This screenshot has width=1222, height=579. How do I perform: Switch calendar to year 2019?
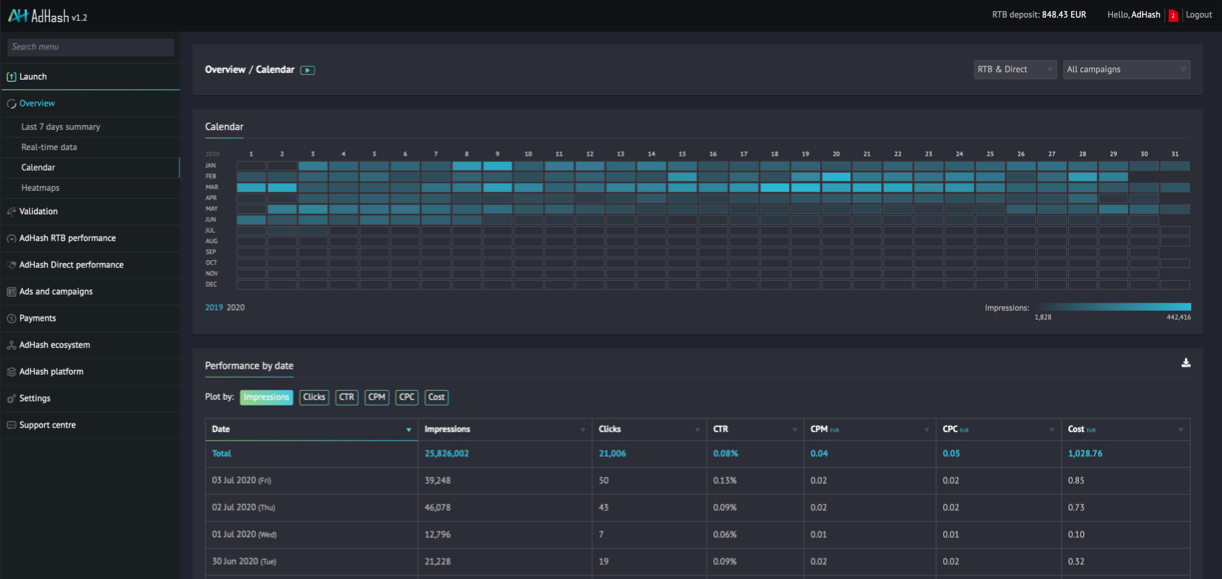click(214, 308)
